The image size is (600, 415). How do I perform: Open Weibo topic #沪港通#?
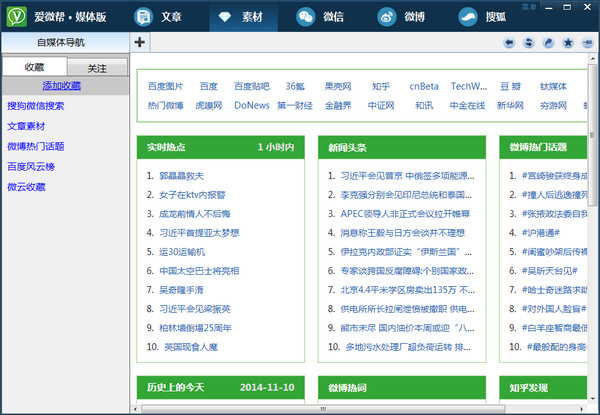coord(541,233)
